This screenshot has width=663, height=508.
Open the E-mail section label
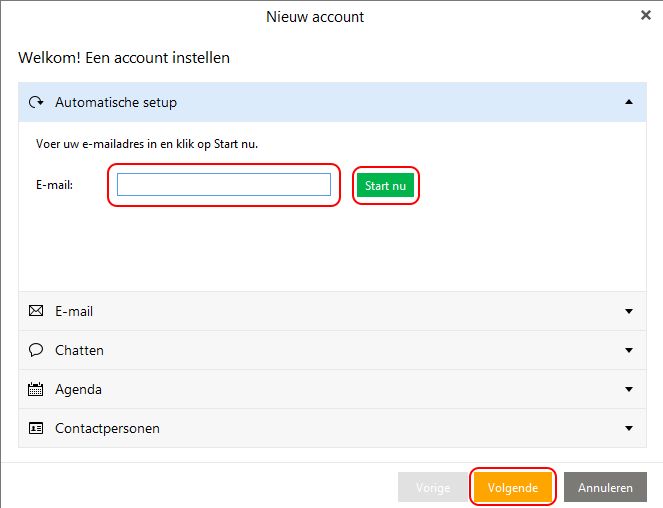click(74, 311)
